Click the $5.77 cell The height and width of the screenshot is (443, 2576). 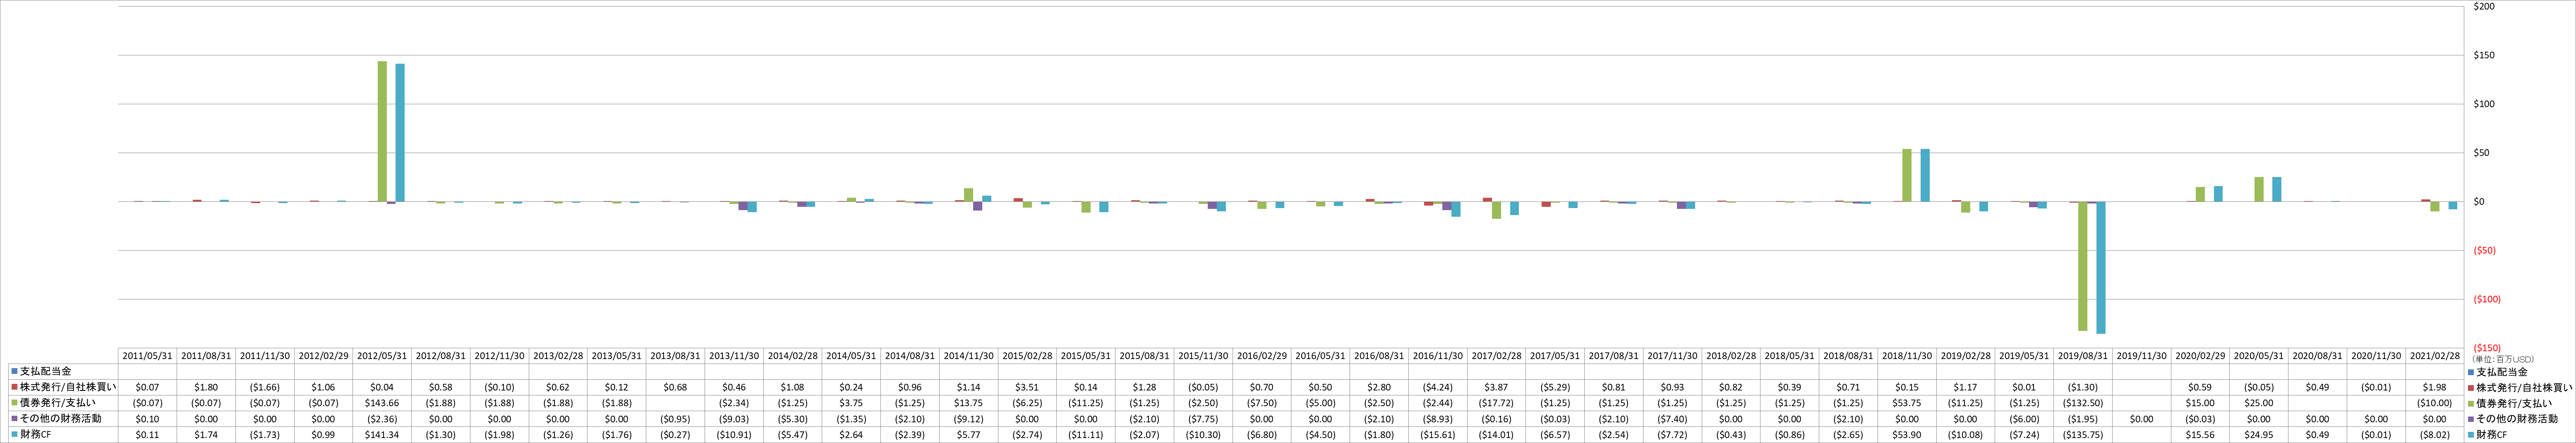pyautogui.click(x=968, y=435)
